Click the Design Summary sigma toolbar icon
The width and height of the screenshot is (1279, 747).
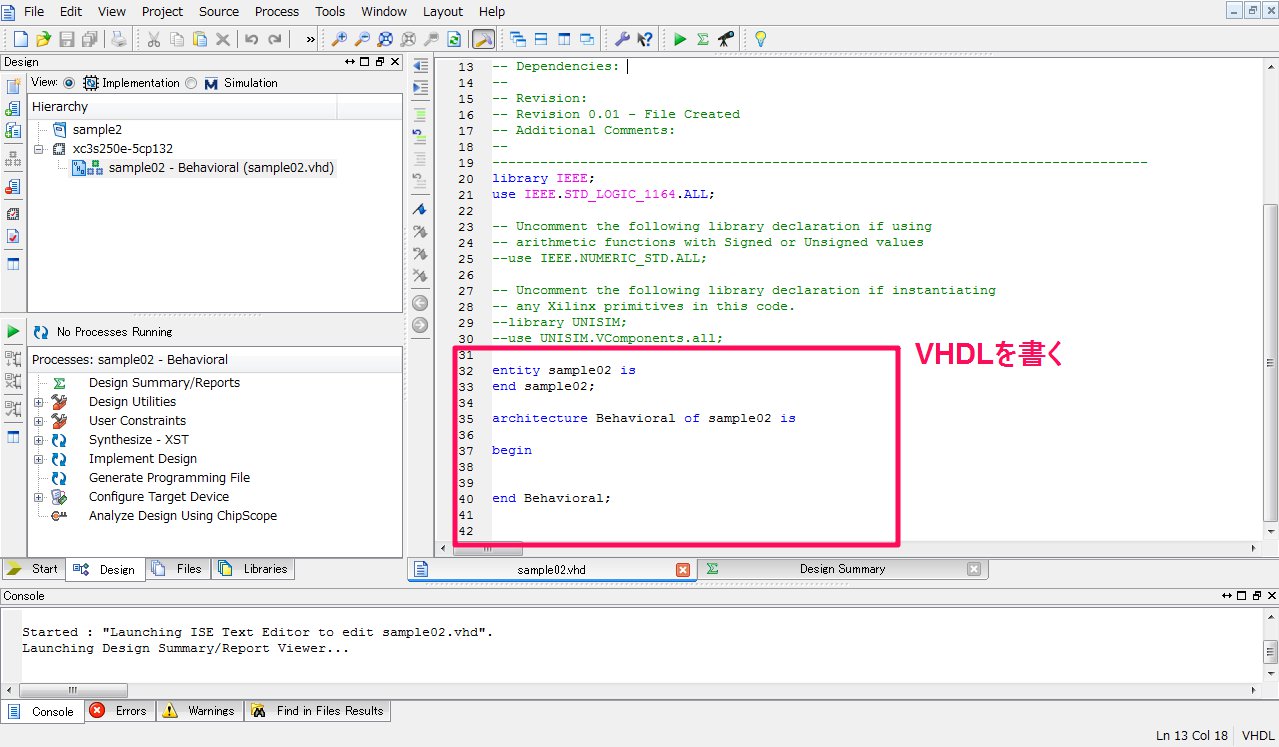point(703,39)
